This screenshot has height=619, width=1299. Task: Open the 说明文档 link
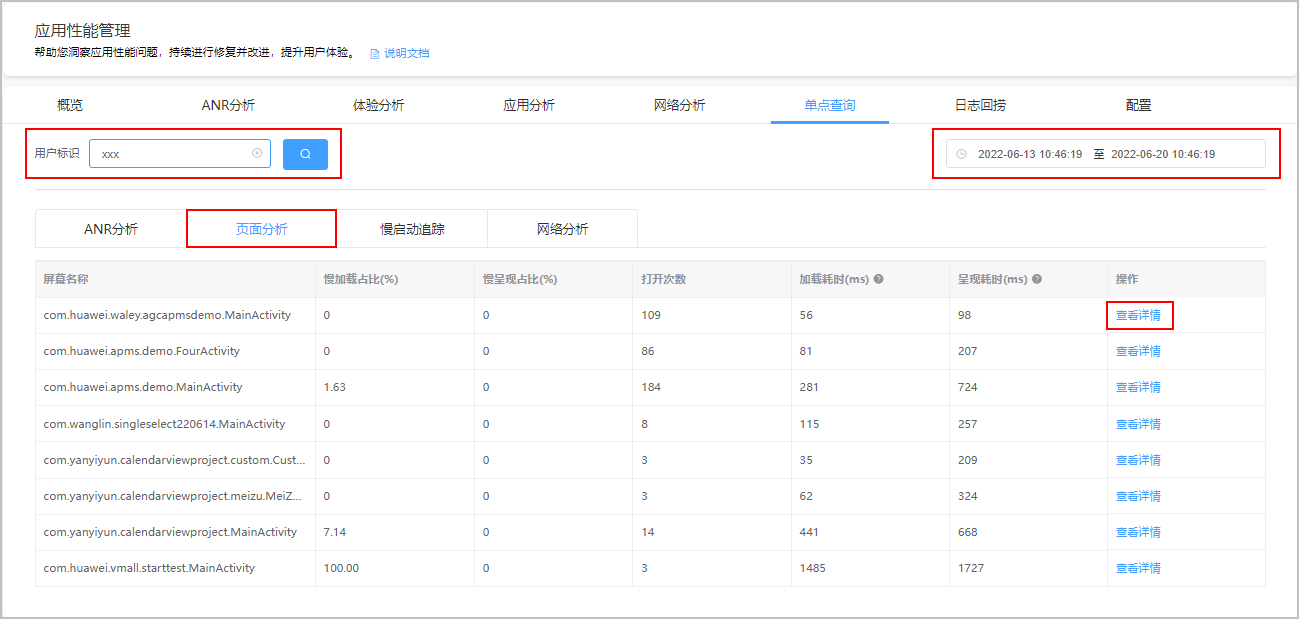point(407,53)
